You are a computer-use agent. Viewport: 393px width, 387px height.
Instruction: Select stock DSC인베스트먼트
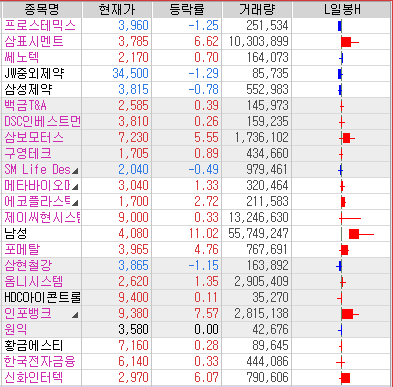tap(42, 122)
